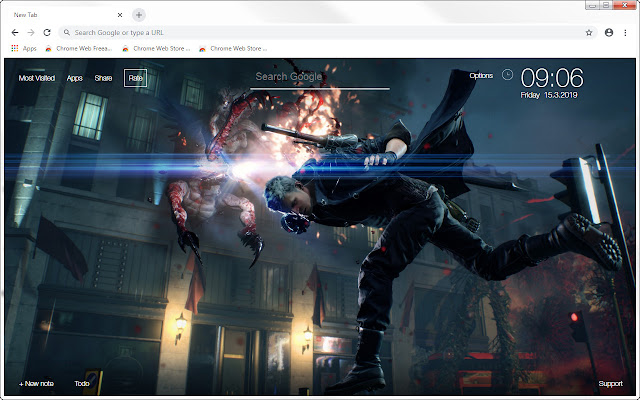Open the third Chrome Web Store bookmark
The image size is (640, 400).
[233, 48]
